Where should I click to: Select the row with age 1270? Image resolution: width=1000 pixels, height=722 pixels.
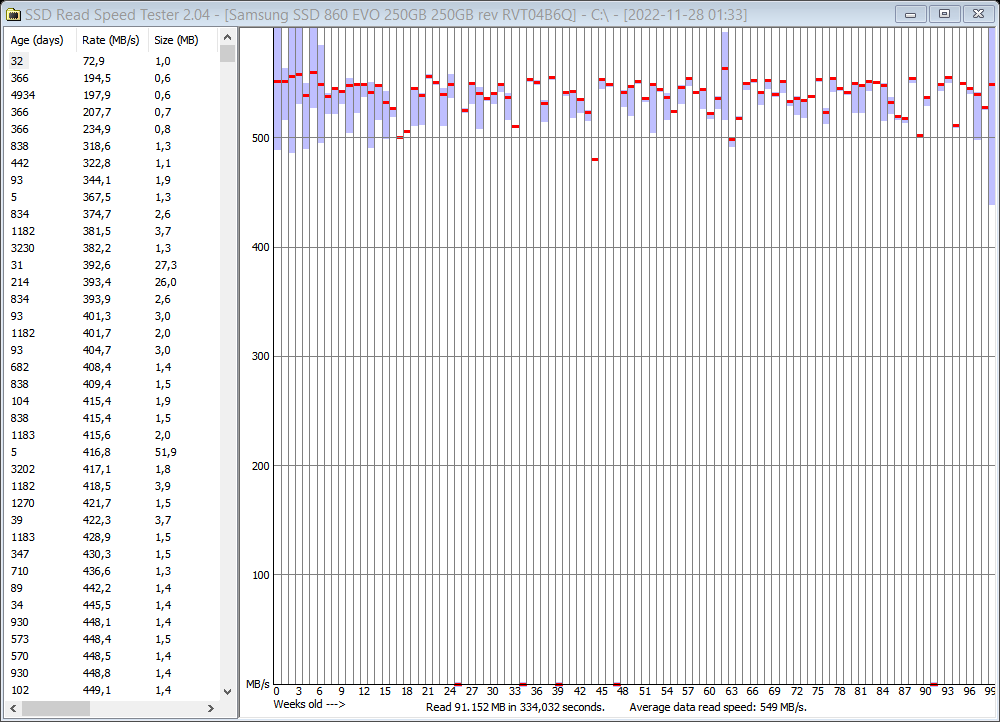point(112,503)
